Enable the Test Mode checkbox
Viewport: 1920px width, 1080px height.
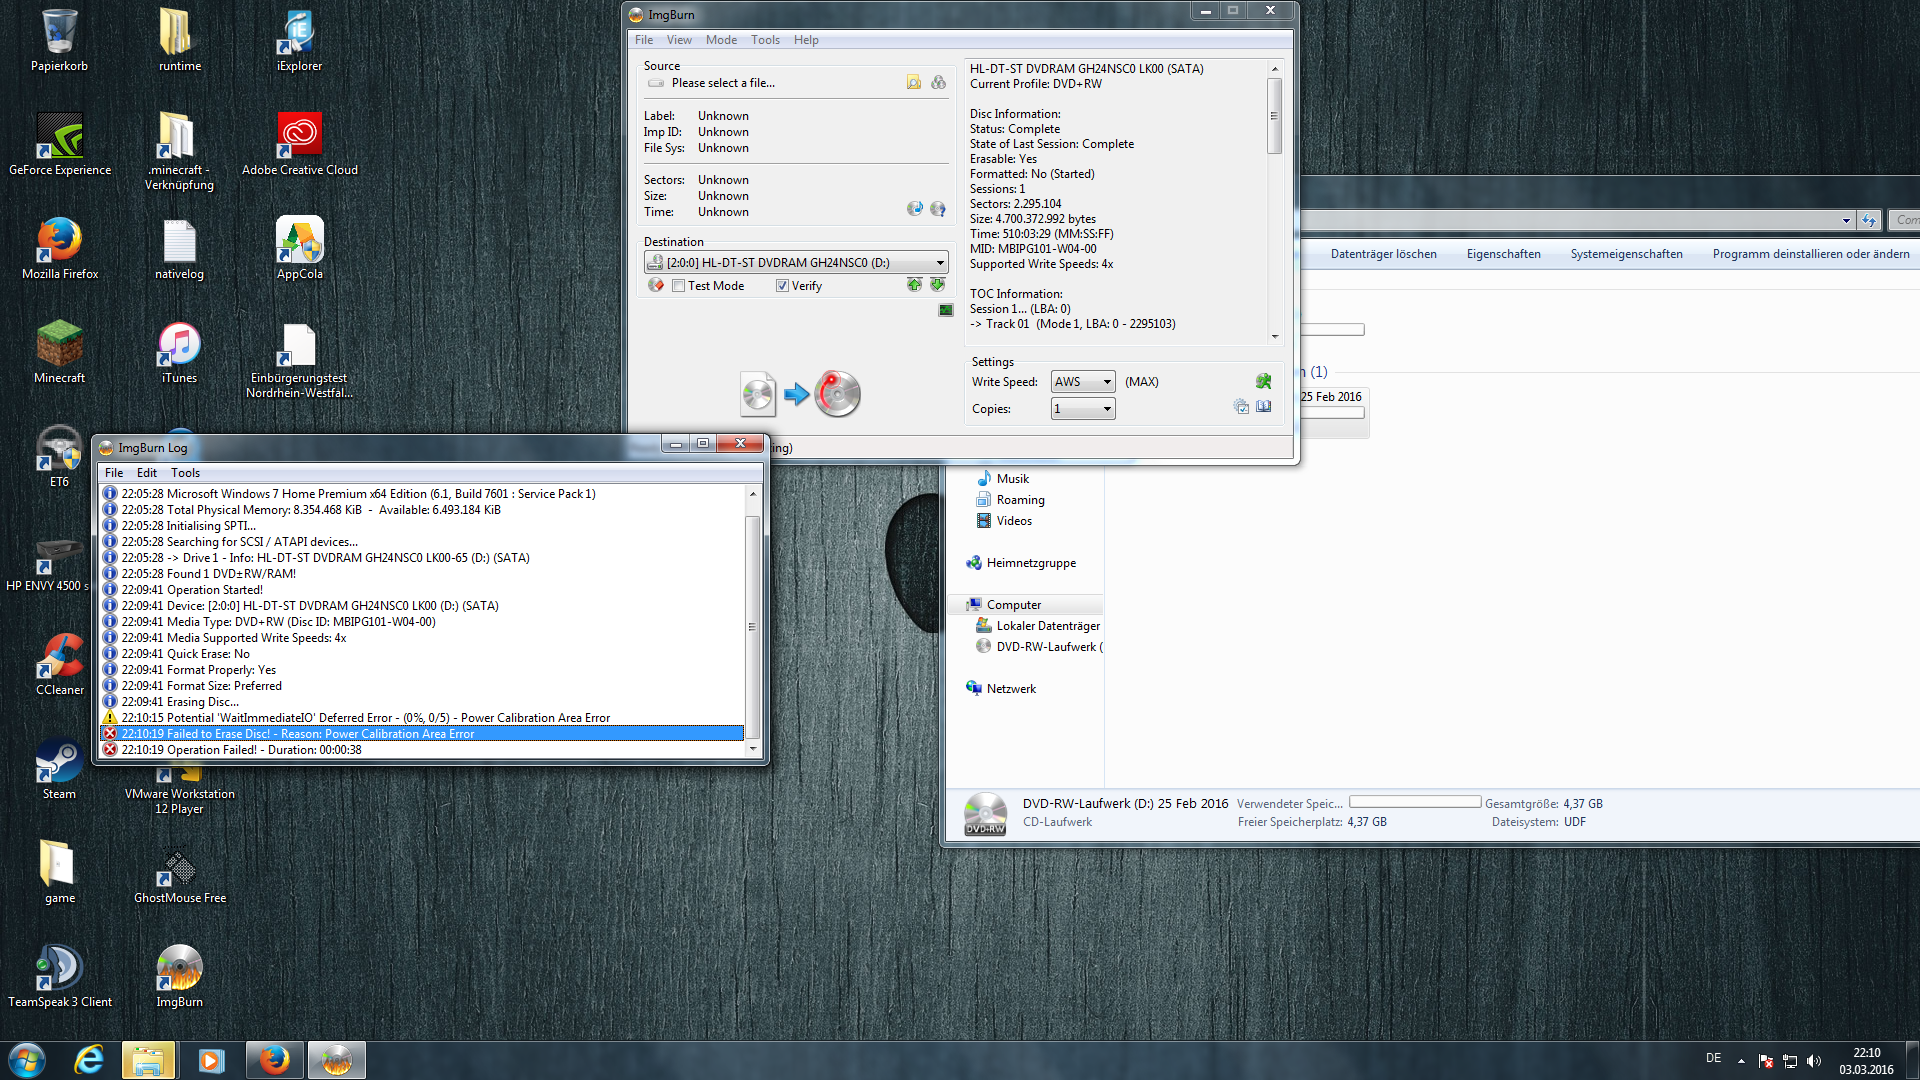pos(679,286)
